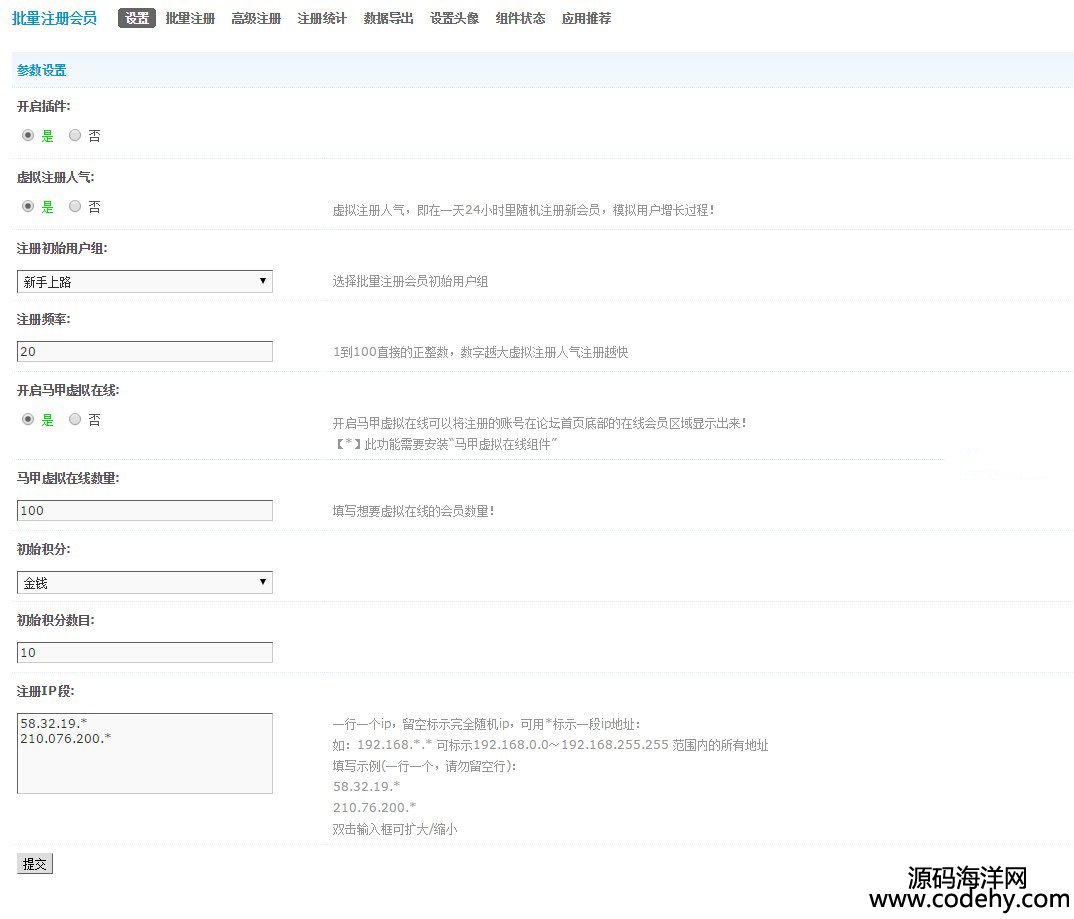1074x919 pixels.
Task: Select 否 for 开启马甲虚拟在线
Action: click(x=75, y=420)
